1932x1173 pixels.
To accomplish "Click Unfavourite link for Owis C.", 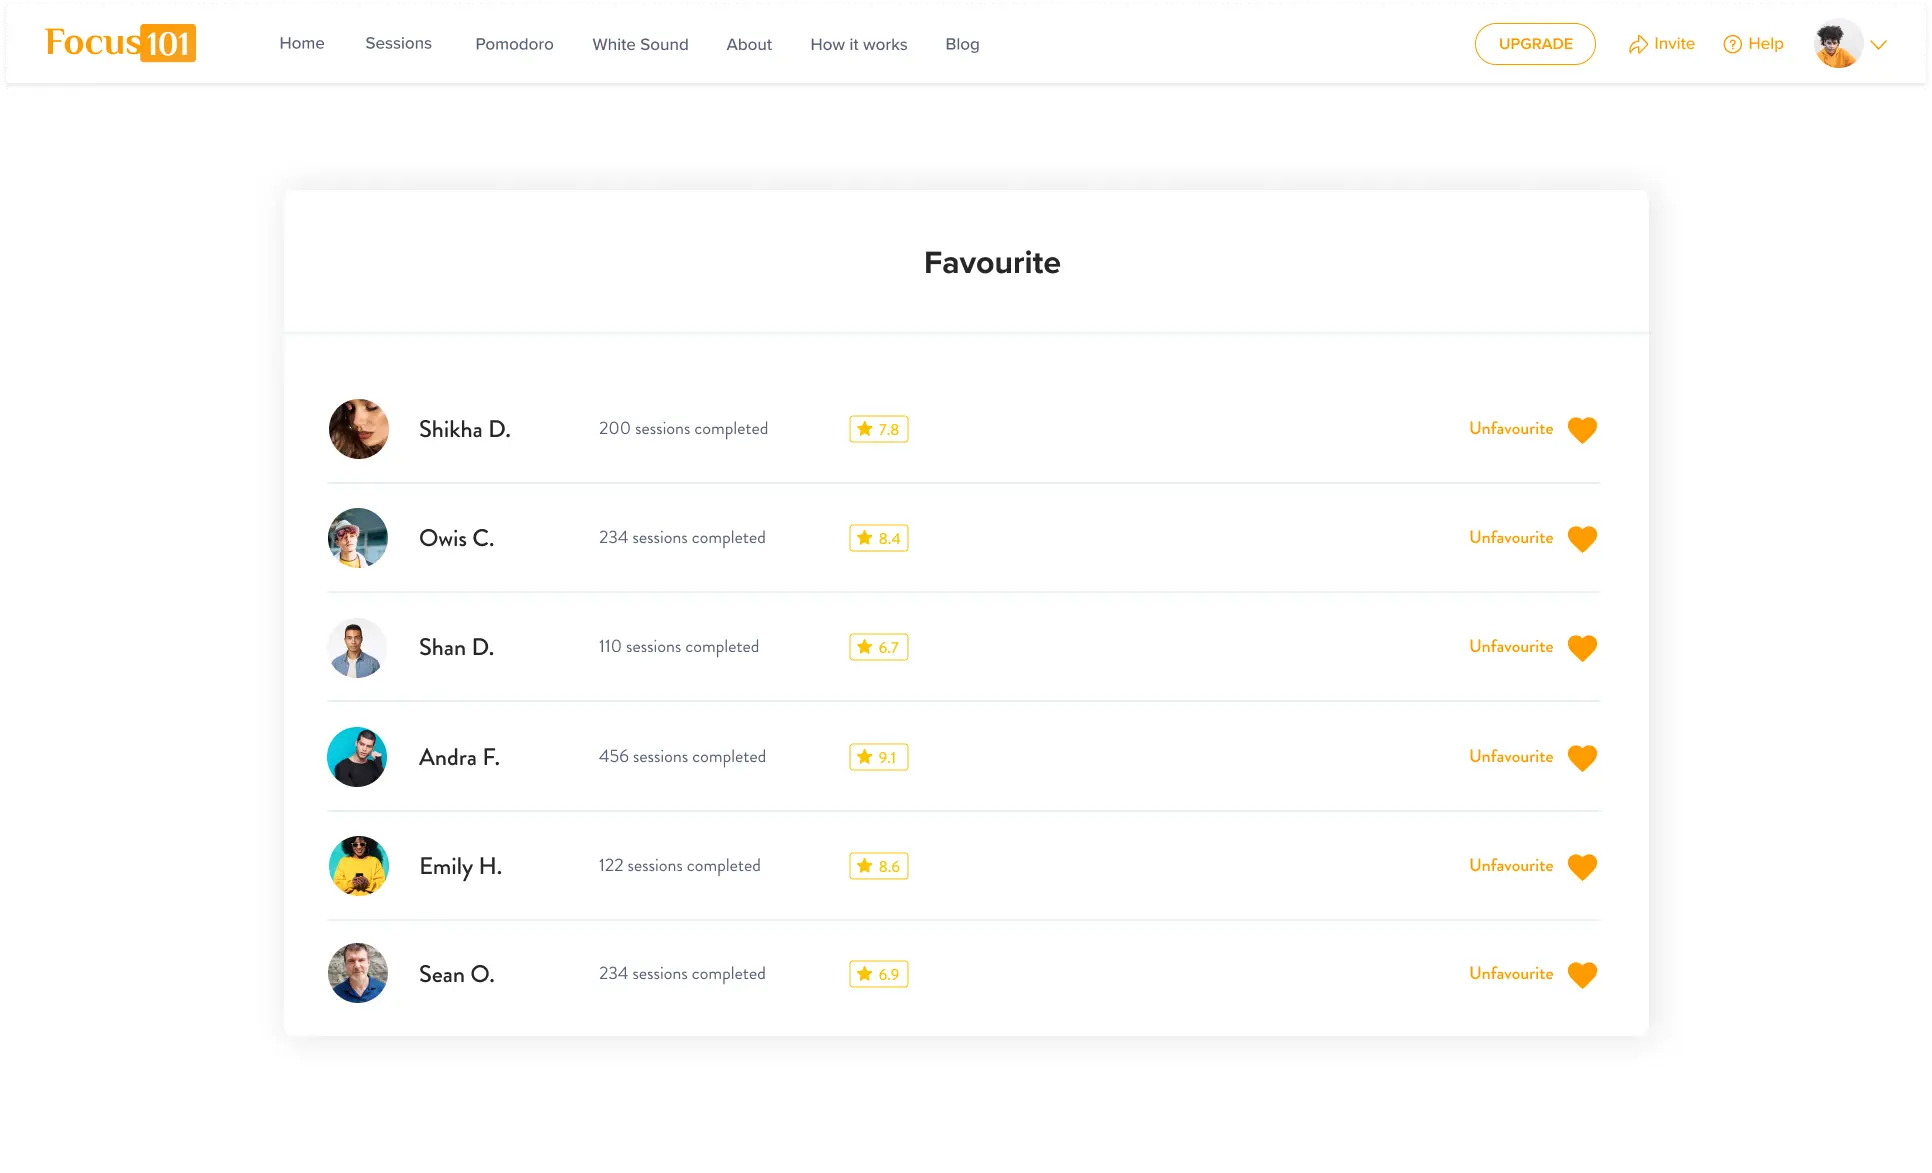I will click(1510, 538).
